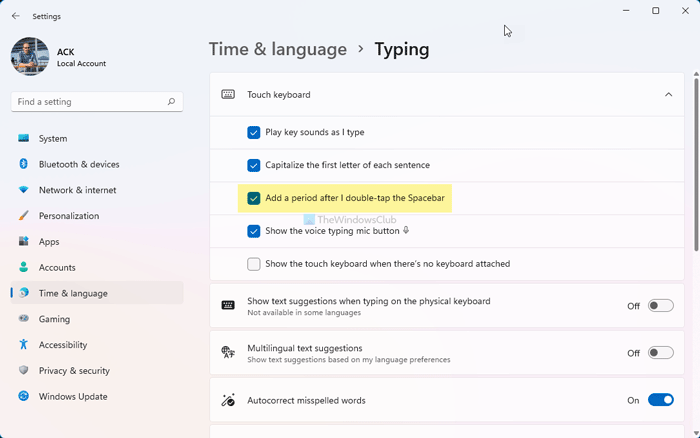700x438 pixels.
Task: Turn off Autocorrect misspelled words switch
Action: pos(660,400)
